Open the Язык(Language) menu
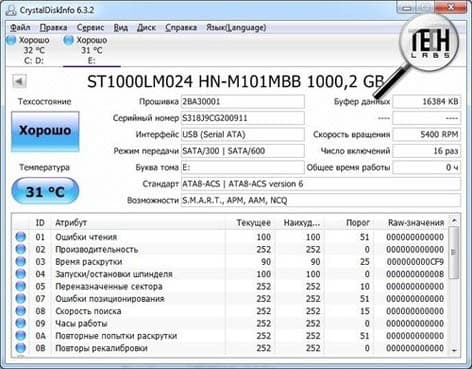The height and width of the screenshot is (369, 472). [236, 27]
